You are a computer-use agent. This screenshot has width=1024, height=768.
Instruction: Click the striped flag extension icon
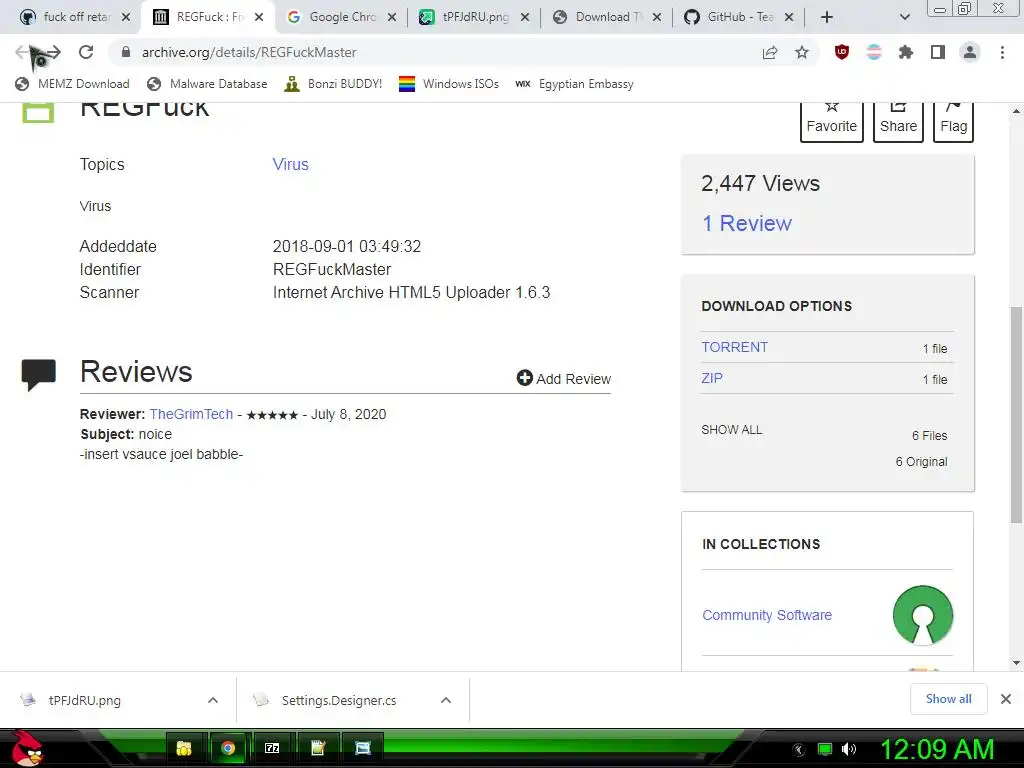[x=874, y=52]
